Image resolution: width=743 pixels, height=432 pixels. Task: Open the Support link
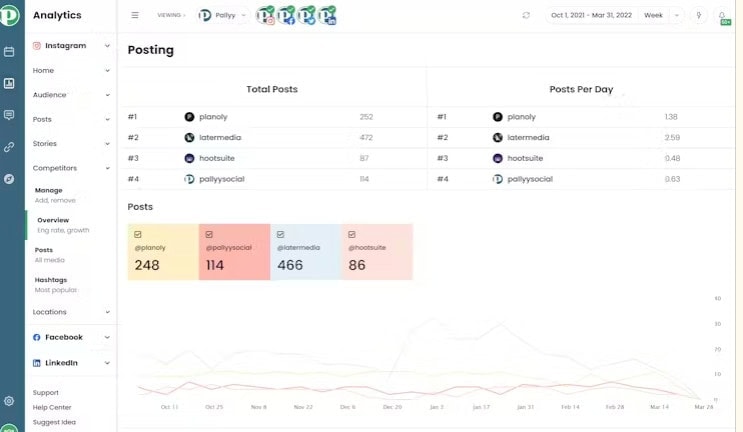coord(45,393)
